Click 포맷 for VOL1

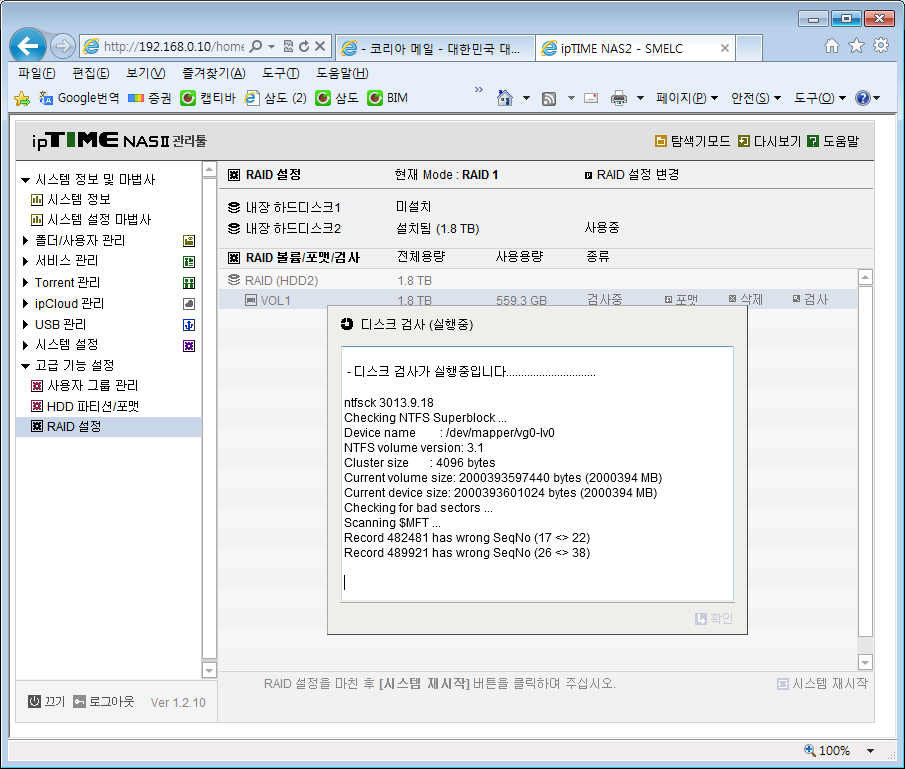682,300
